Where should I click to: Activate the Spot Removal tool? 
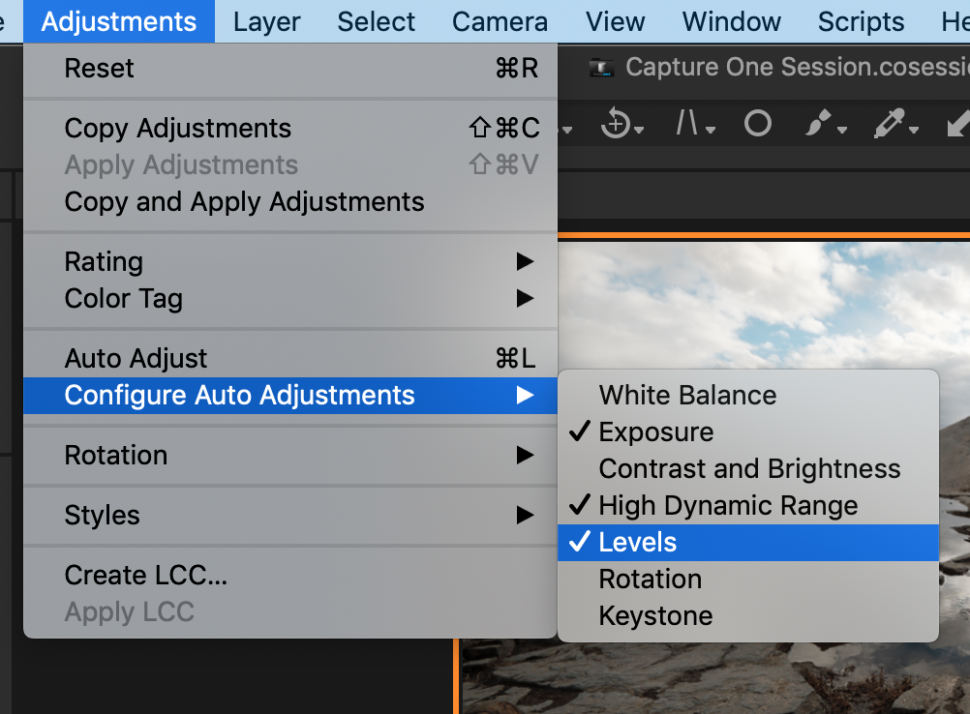[757, 124]
